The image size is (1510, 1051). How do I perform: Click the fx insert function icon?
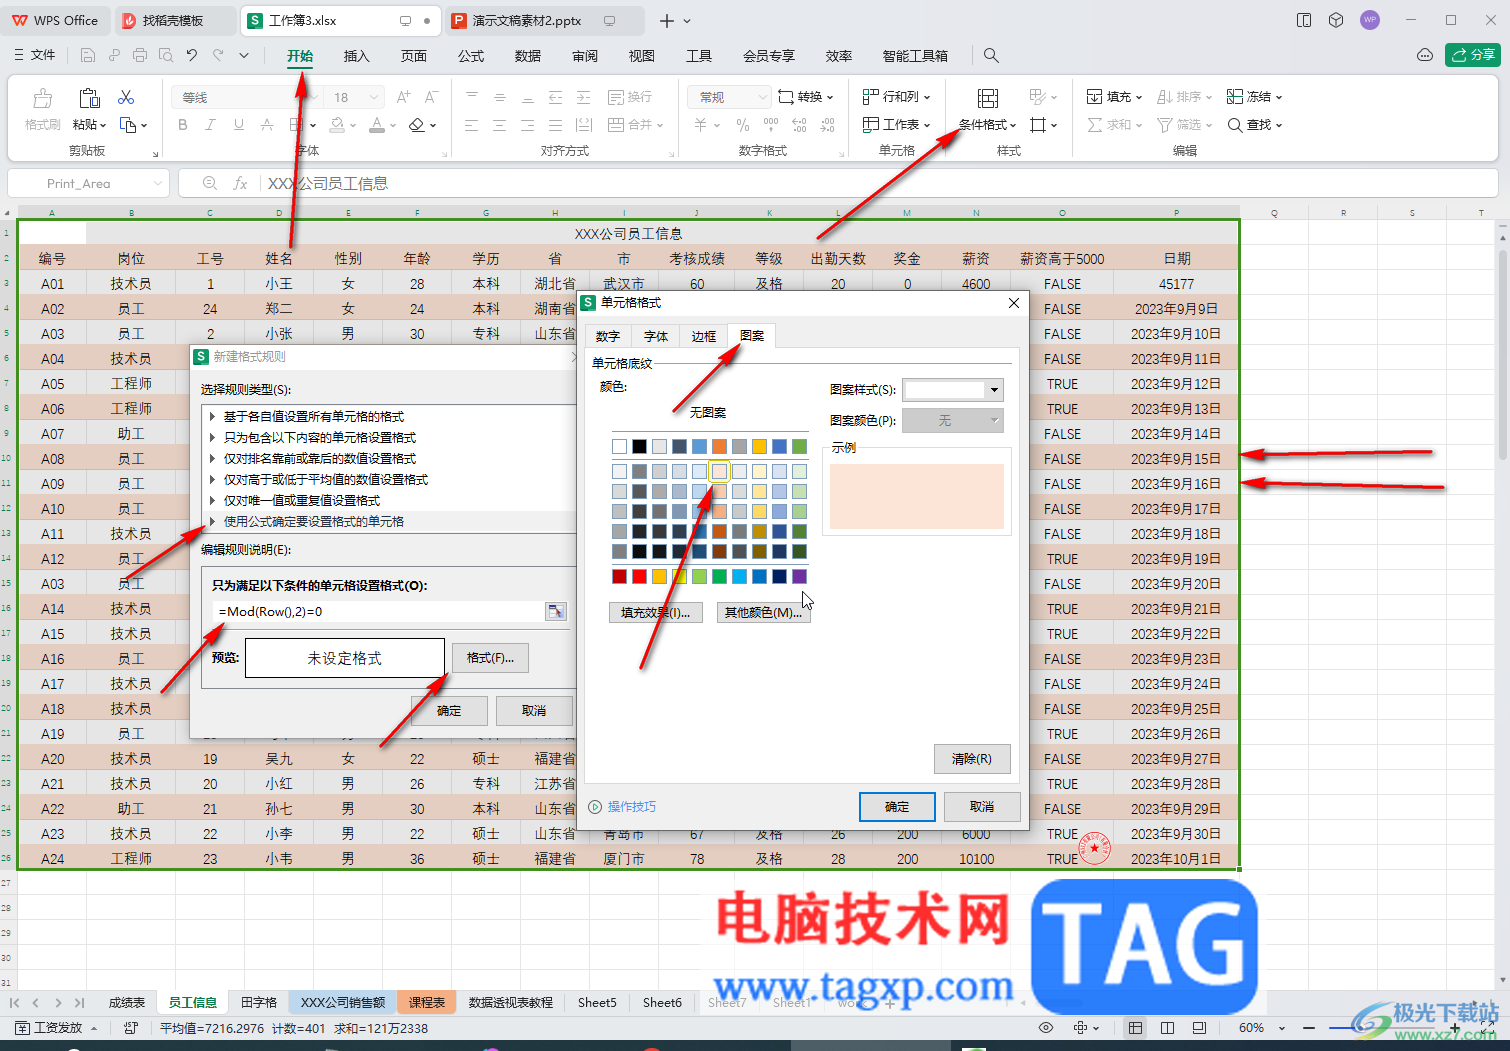(x=240, y=184)
